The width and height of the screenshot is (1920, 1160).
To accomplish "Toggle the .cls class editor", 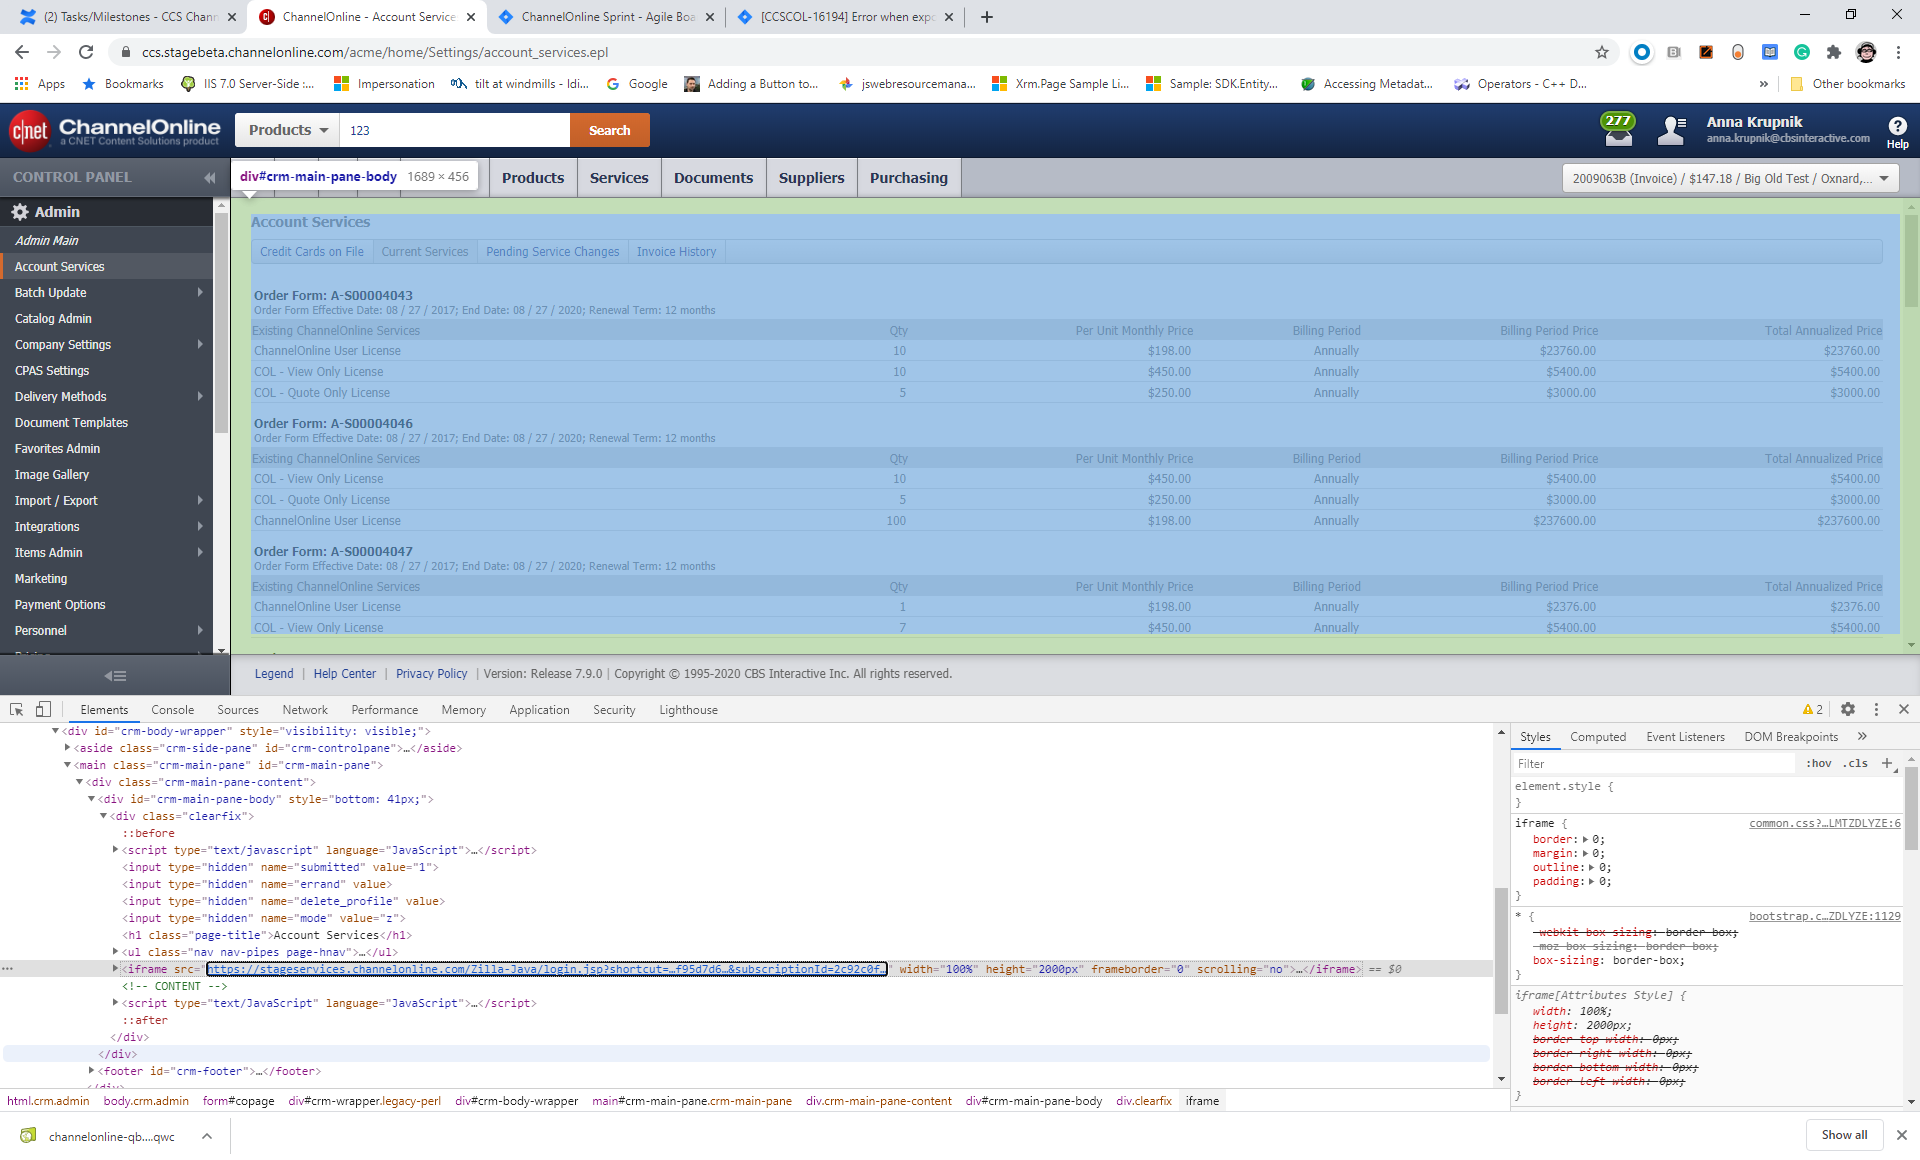I will pyautogui.click(x=1857, y=763).
